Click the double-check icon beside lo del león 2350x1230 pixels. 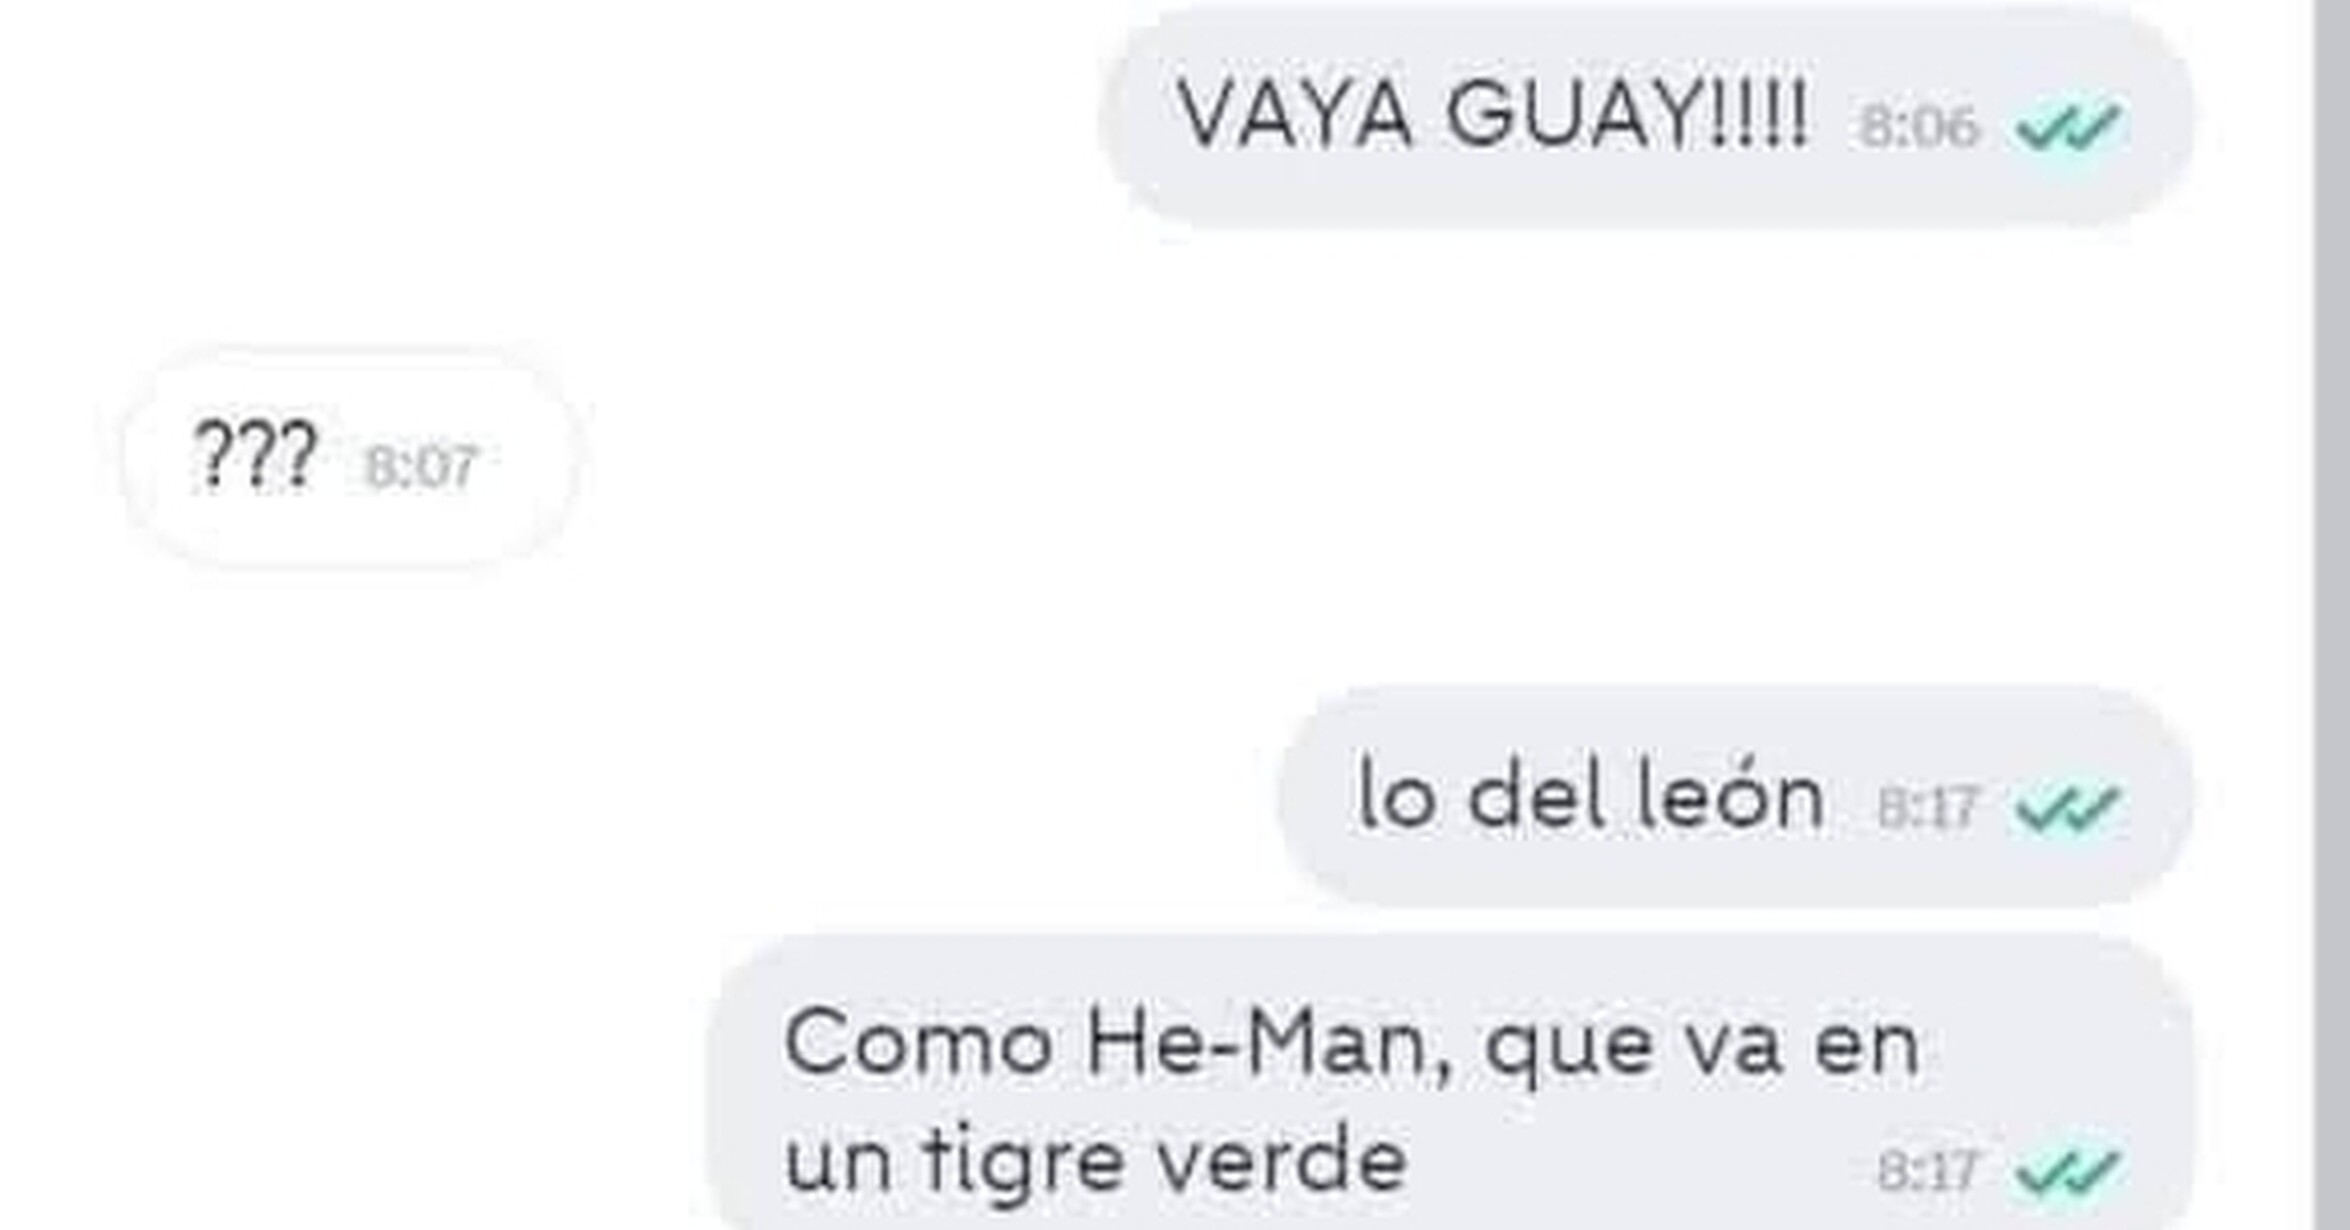[2068, 808]
